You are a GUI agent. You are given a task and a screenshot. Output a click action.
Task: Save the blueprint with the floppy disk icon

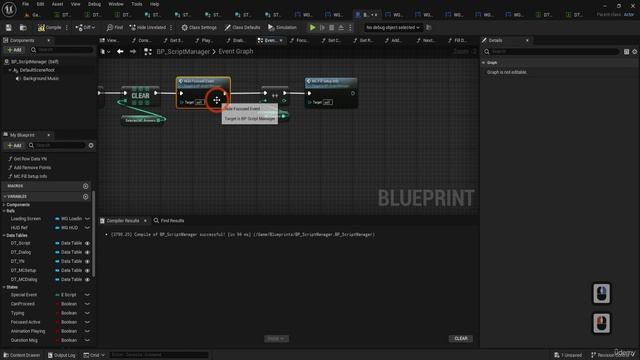tap(9, 28)
